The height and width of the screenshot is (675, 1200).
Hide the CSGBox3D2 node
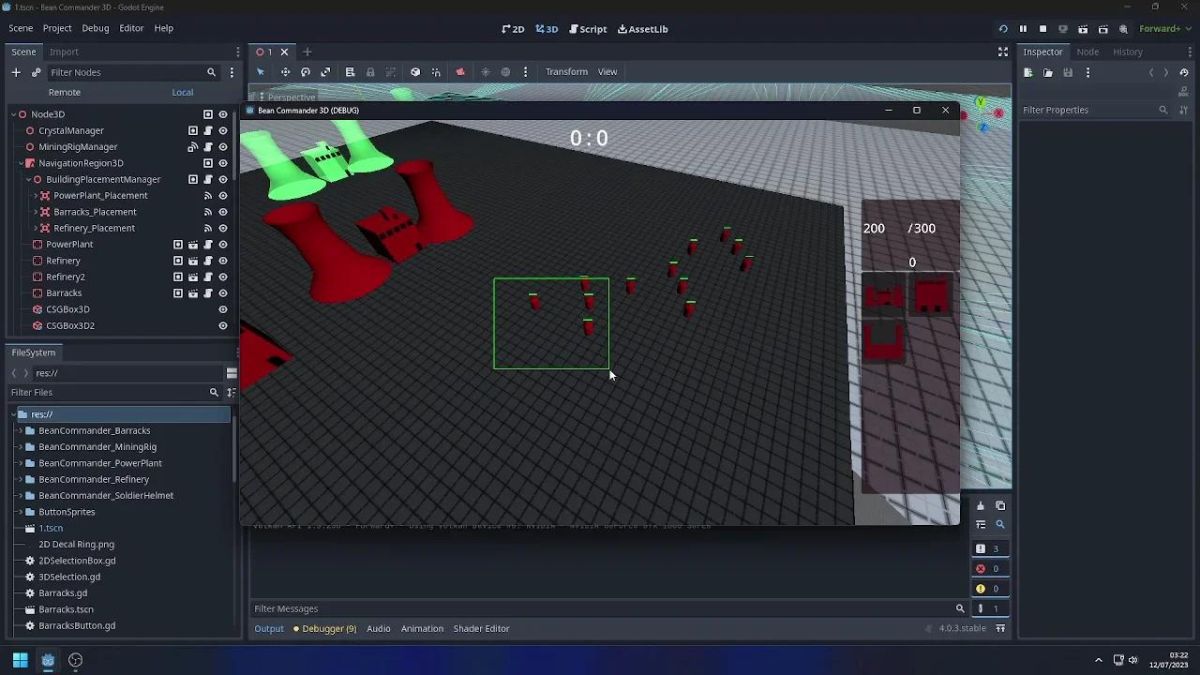223,326
